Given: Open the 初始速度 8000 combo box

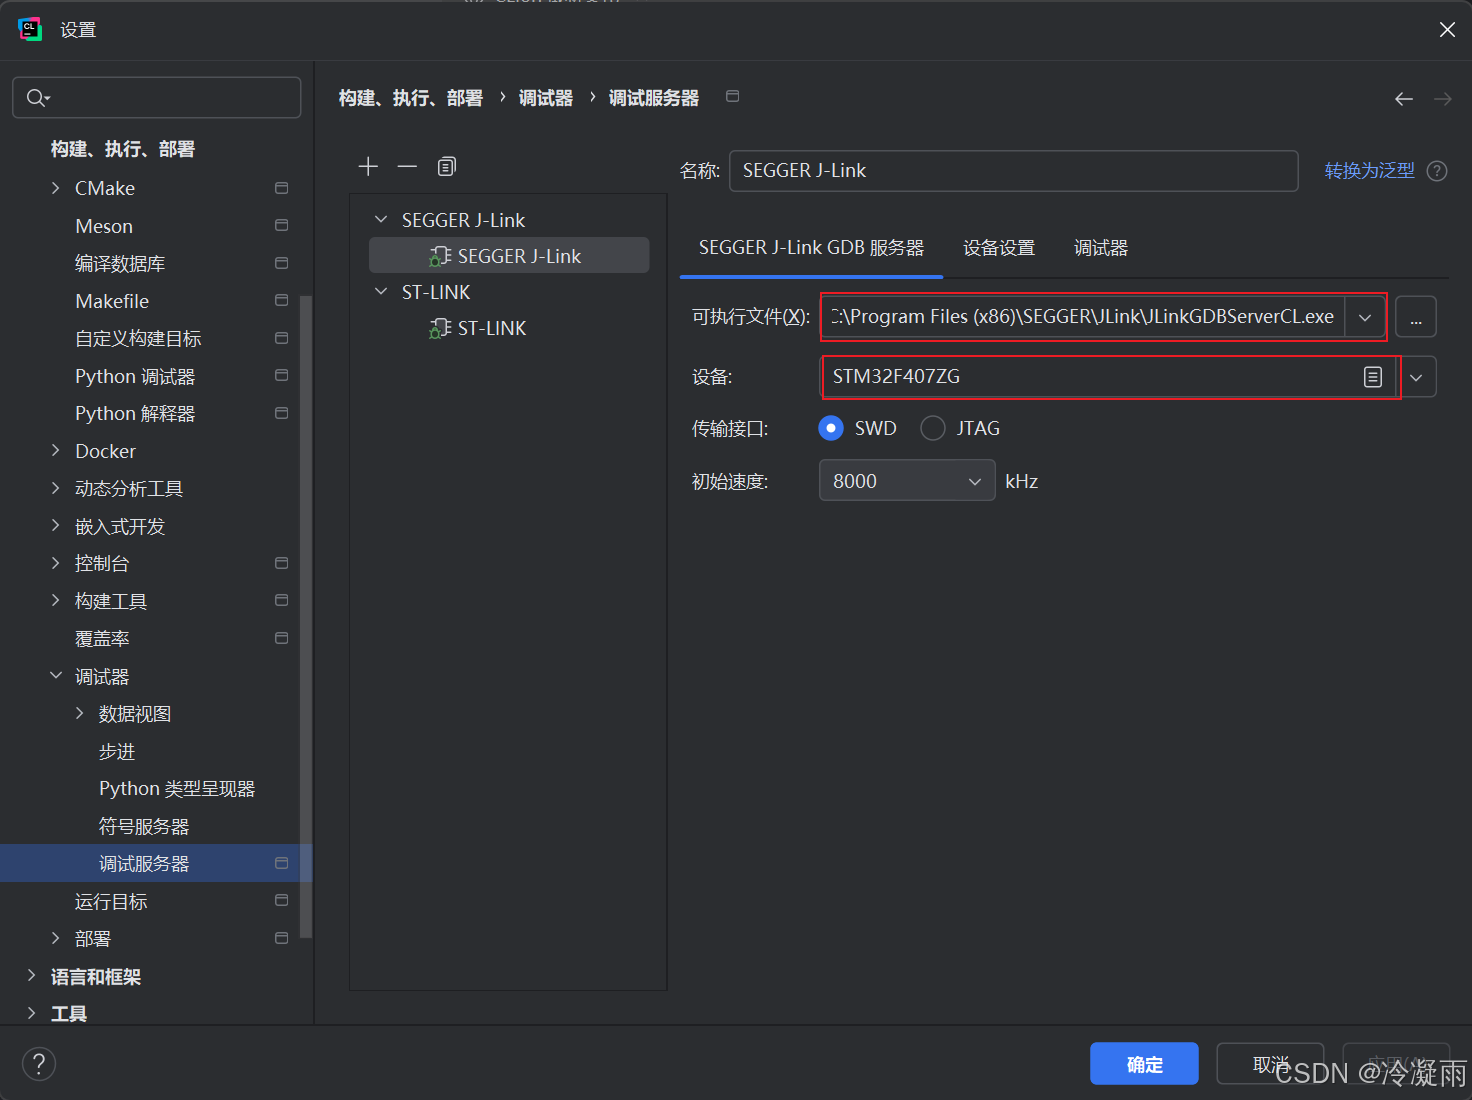Looking at the screenshot, I should 906,481.
